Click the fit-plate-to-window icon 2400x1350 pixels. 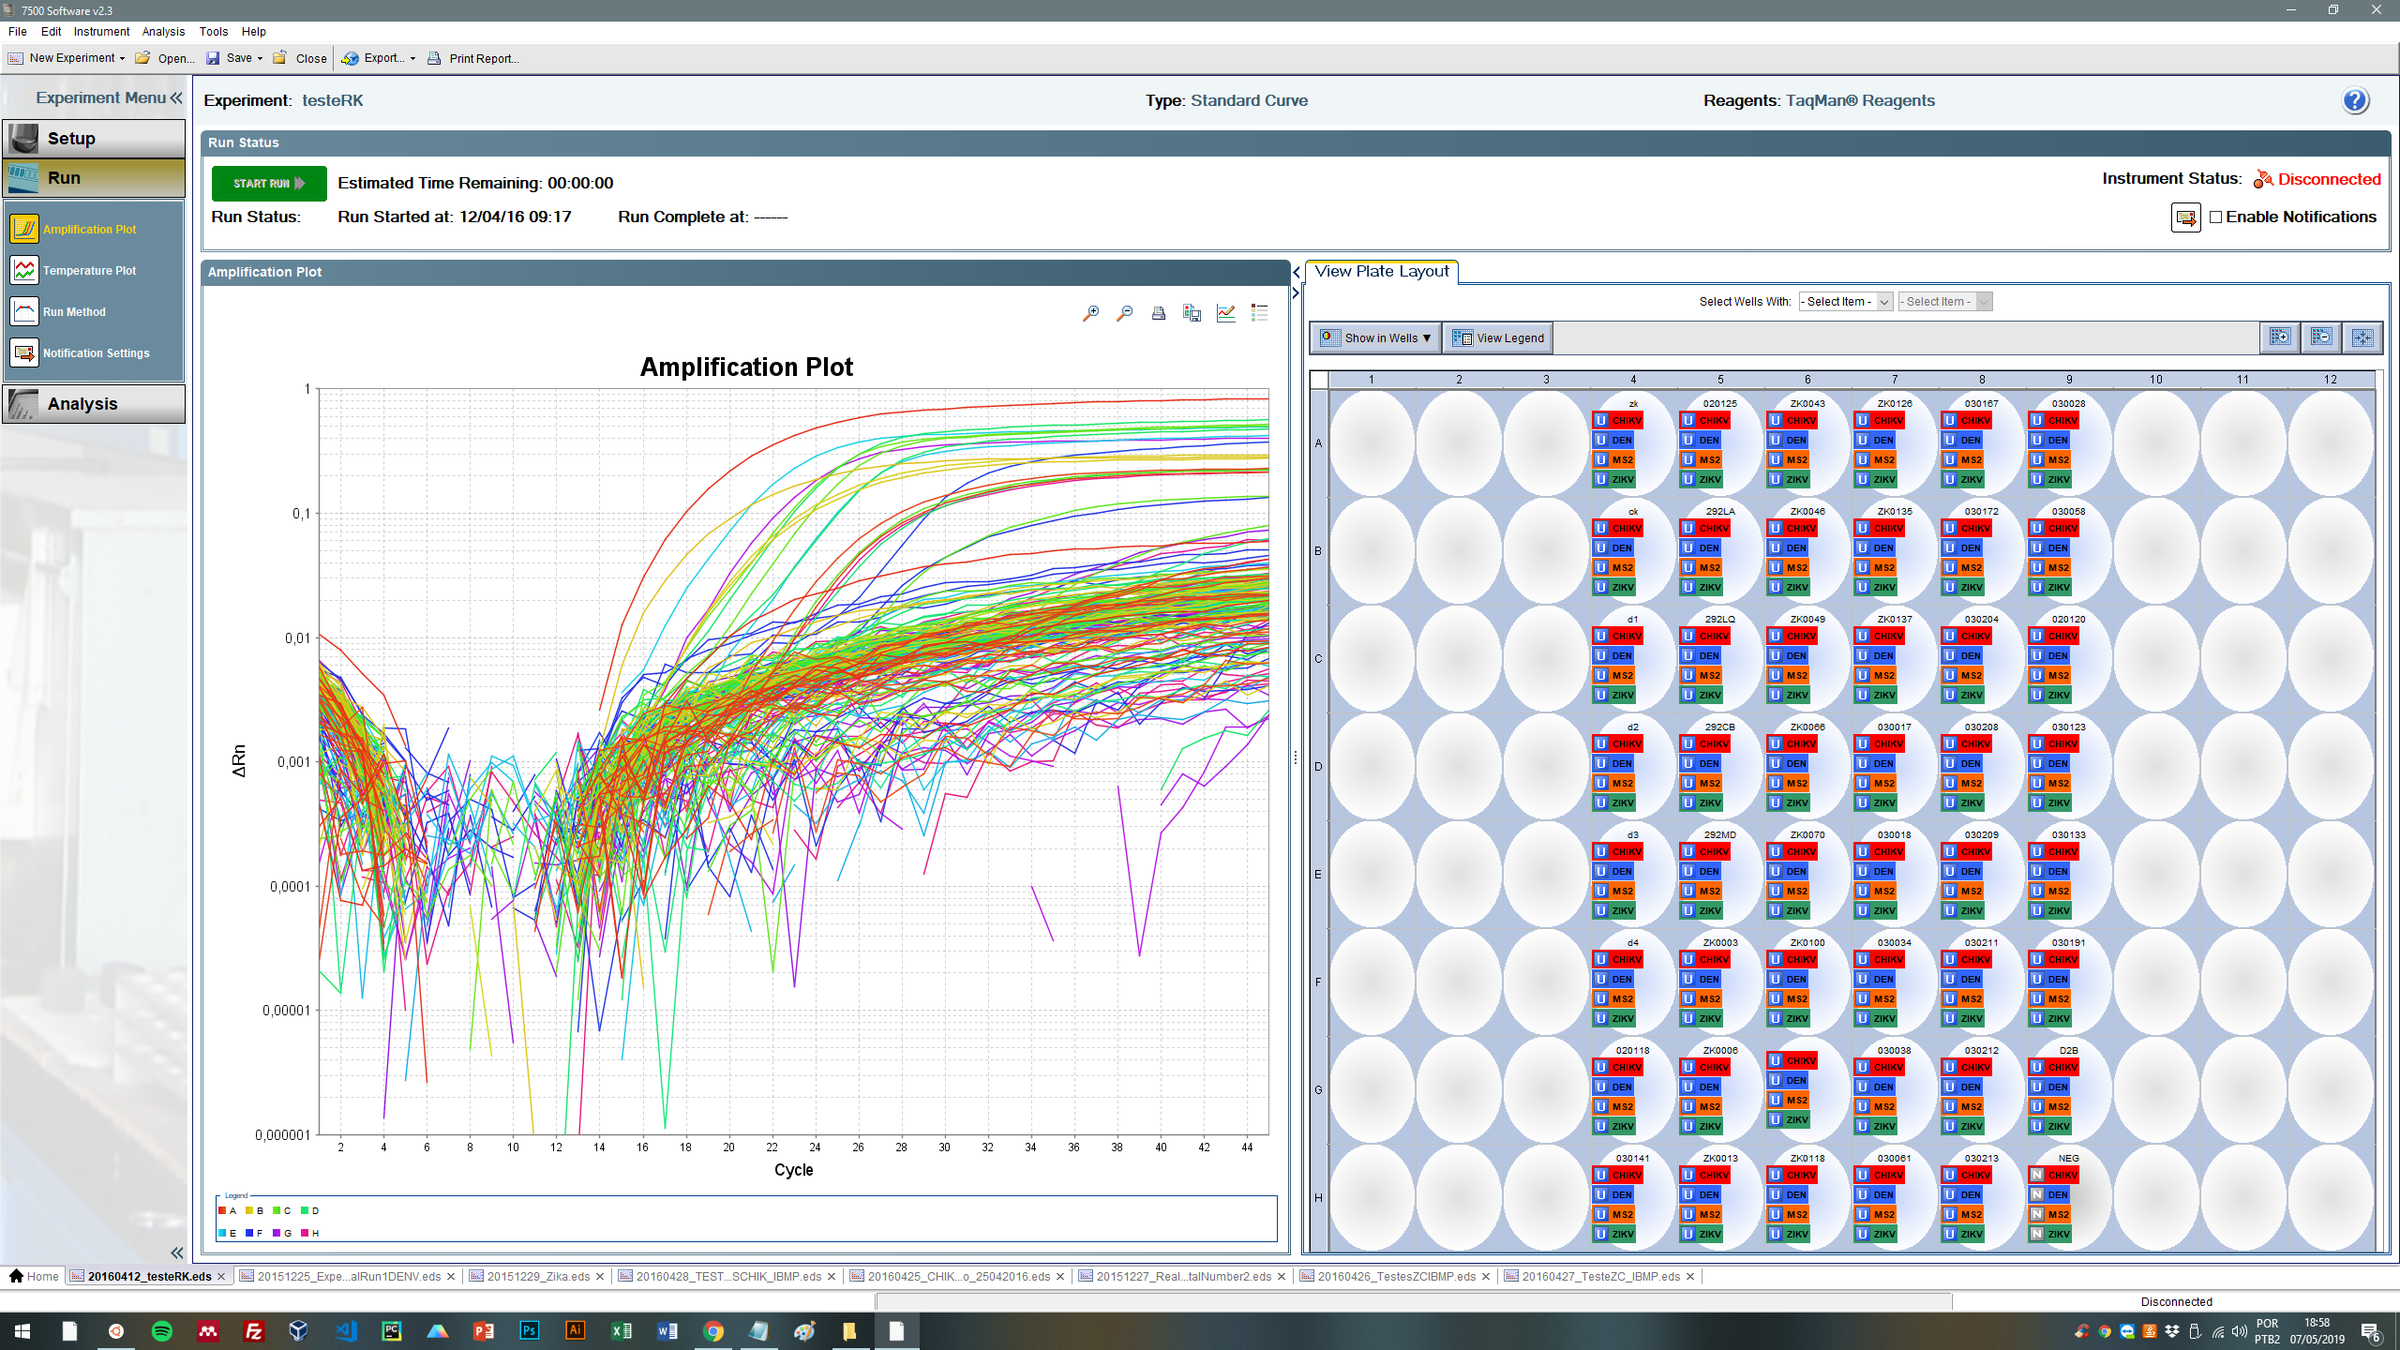[2363, 337]
